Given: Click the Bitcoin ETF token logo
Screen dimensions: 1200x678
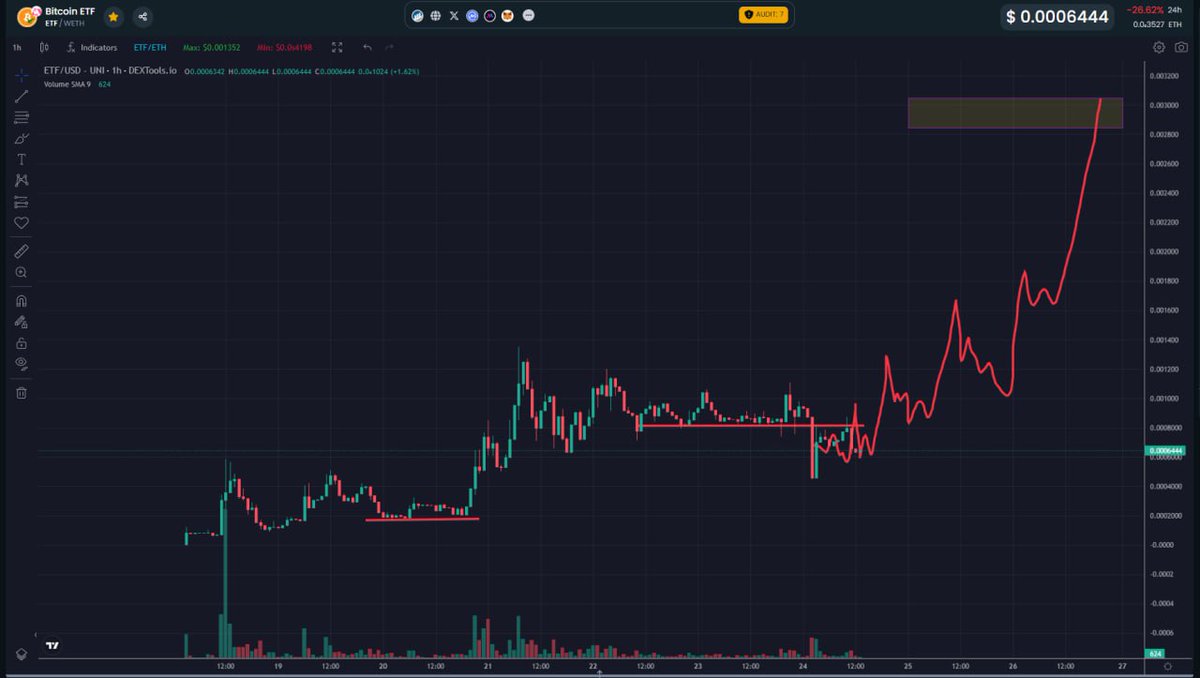Looking at the screenshot, I should [x=27, y=16].
